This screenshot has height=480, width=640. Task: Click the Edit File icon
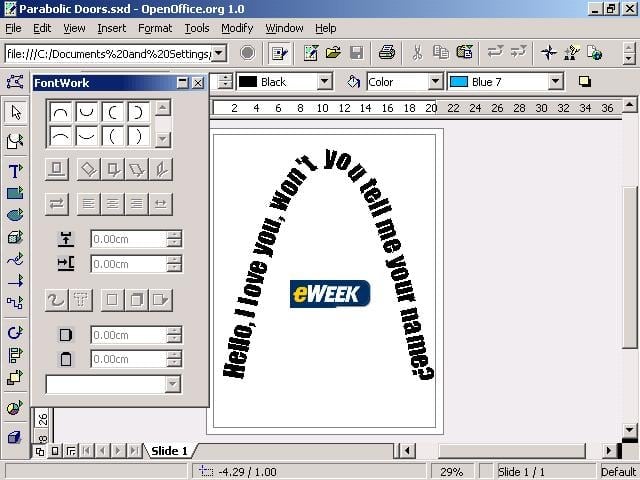(280, 53)
